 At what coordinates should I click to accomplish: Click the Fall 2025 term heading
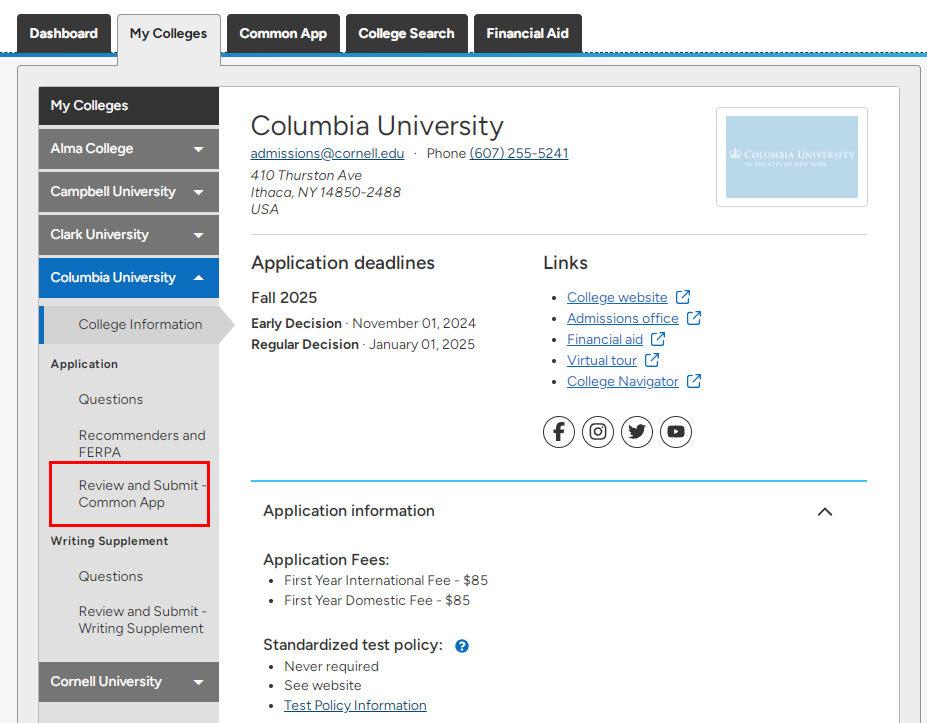pyautogui.click(x=284, y=297)
